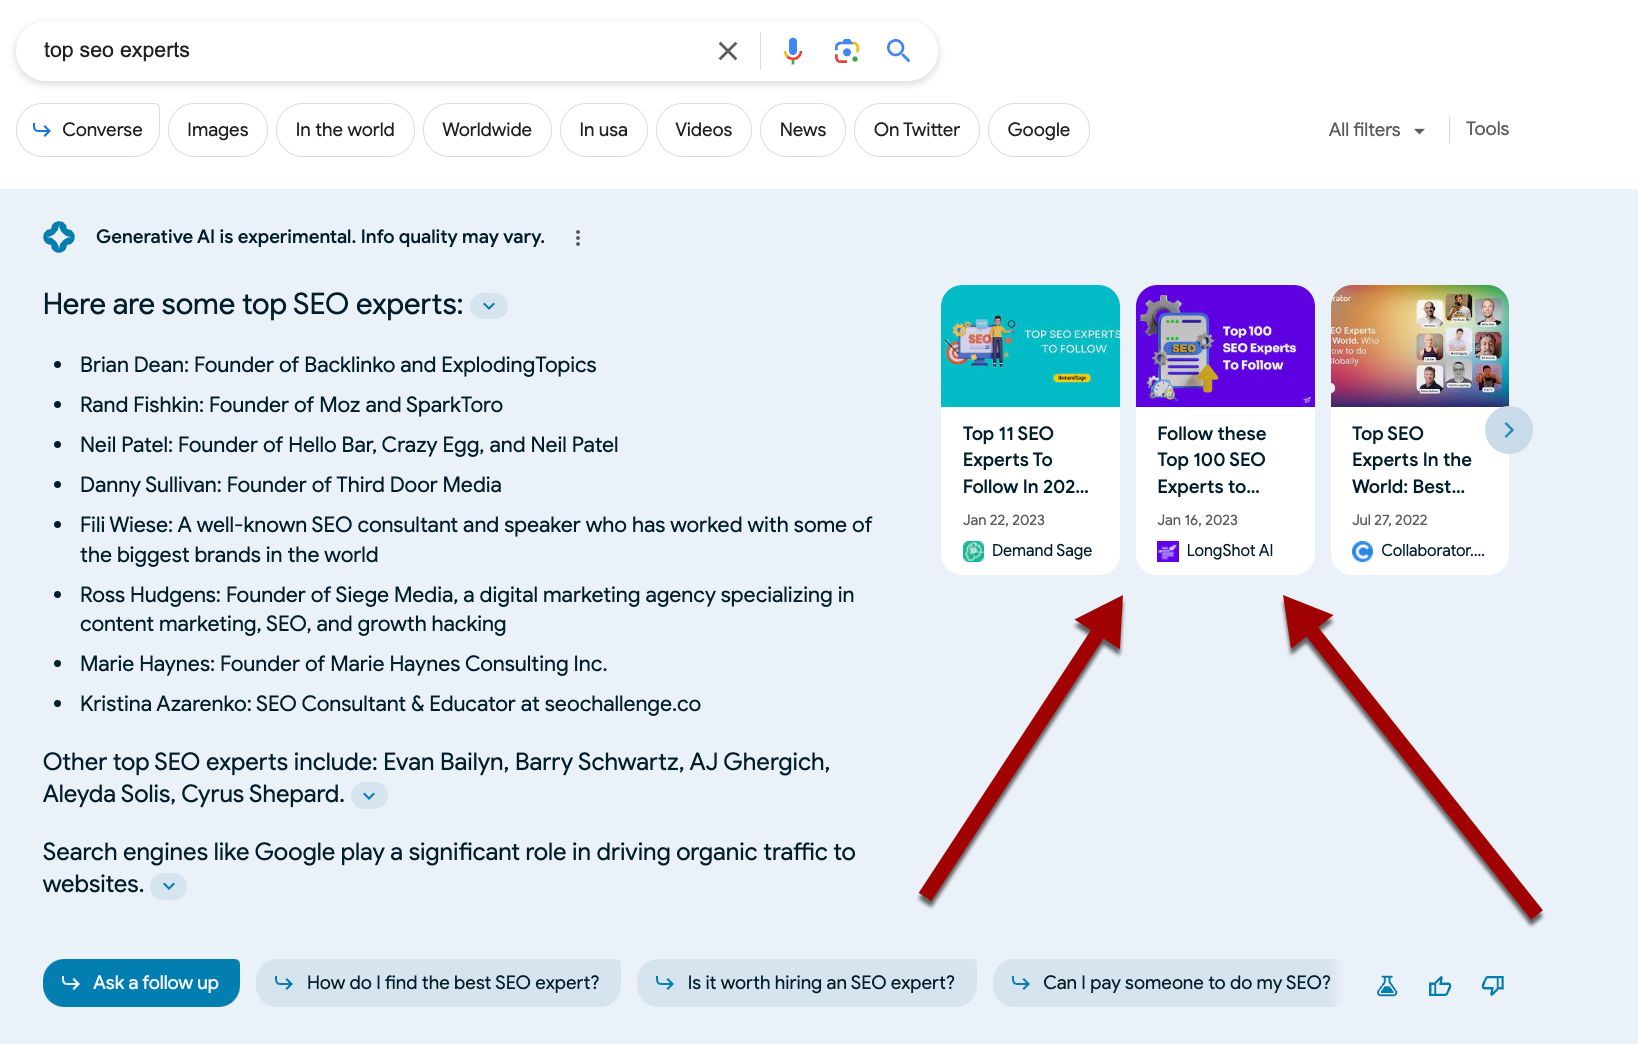Open the generative AI three-dot menu
Screen dimensions: 1638x1044
(578, 238)
